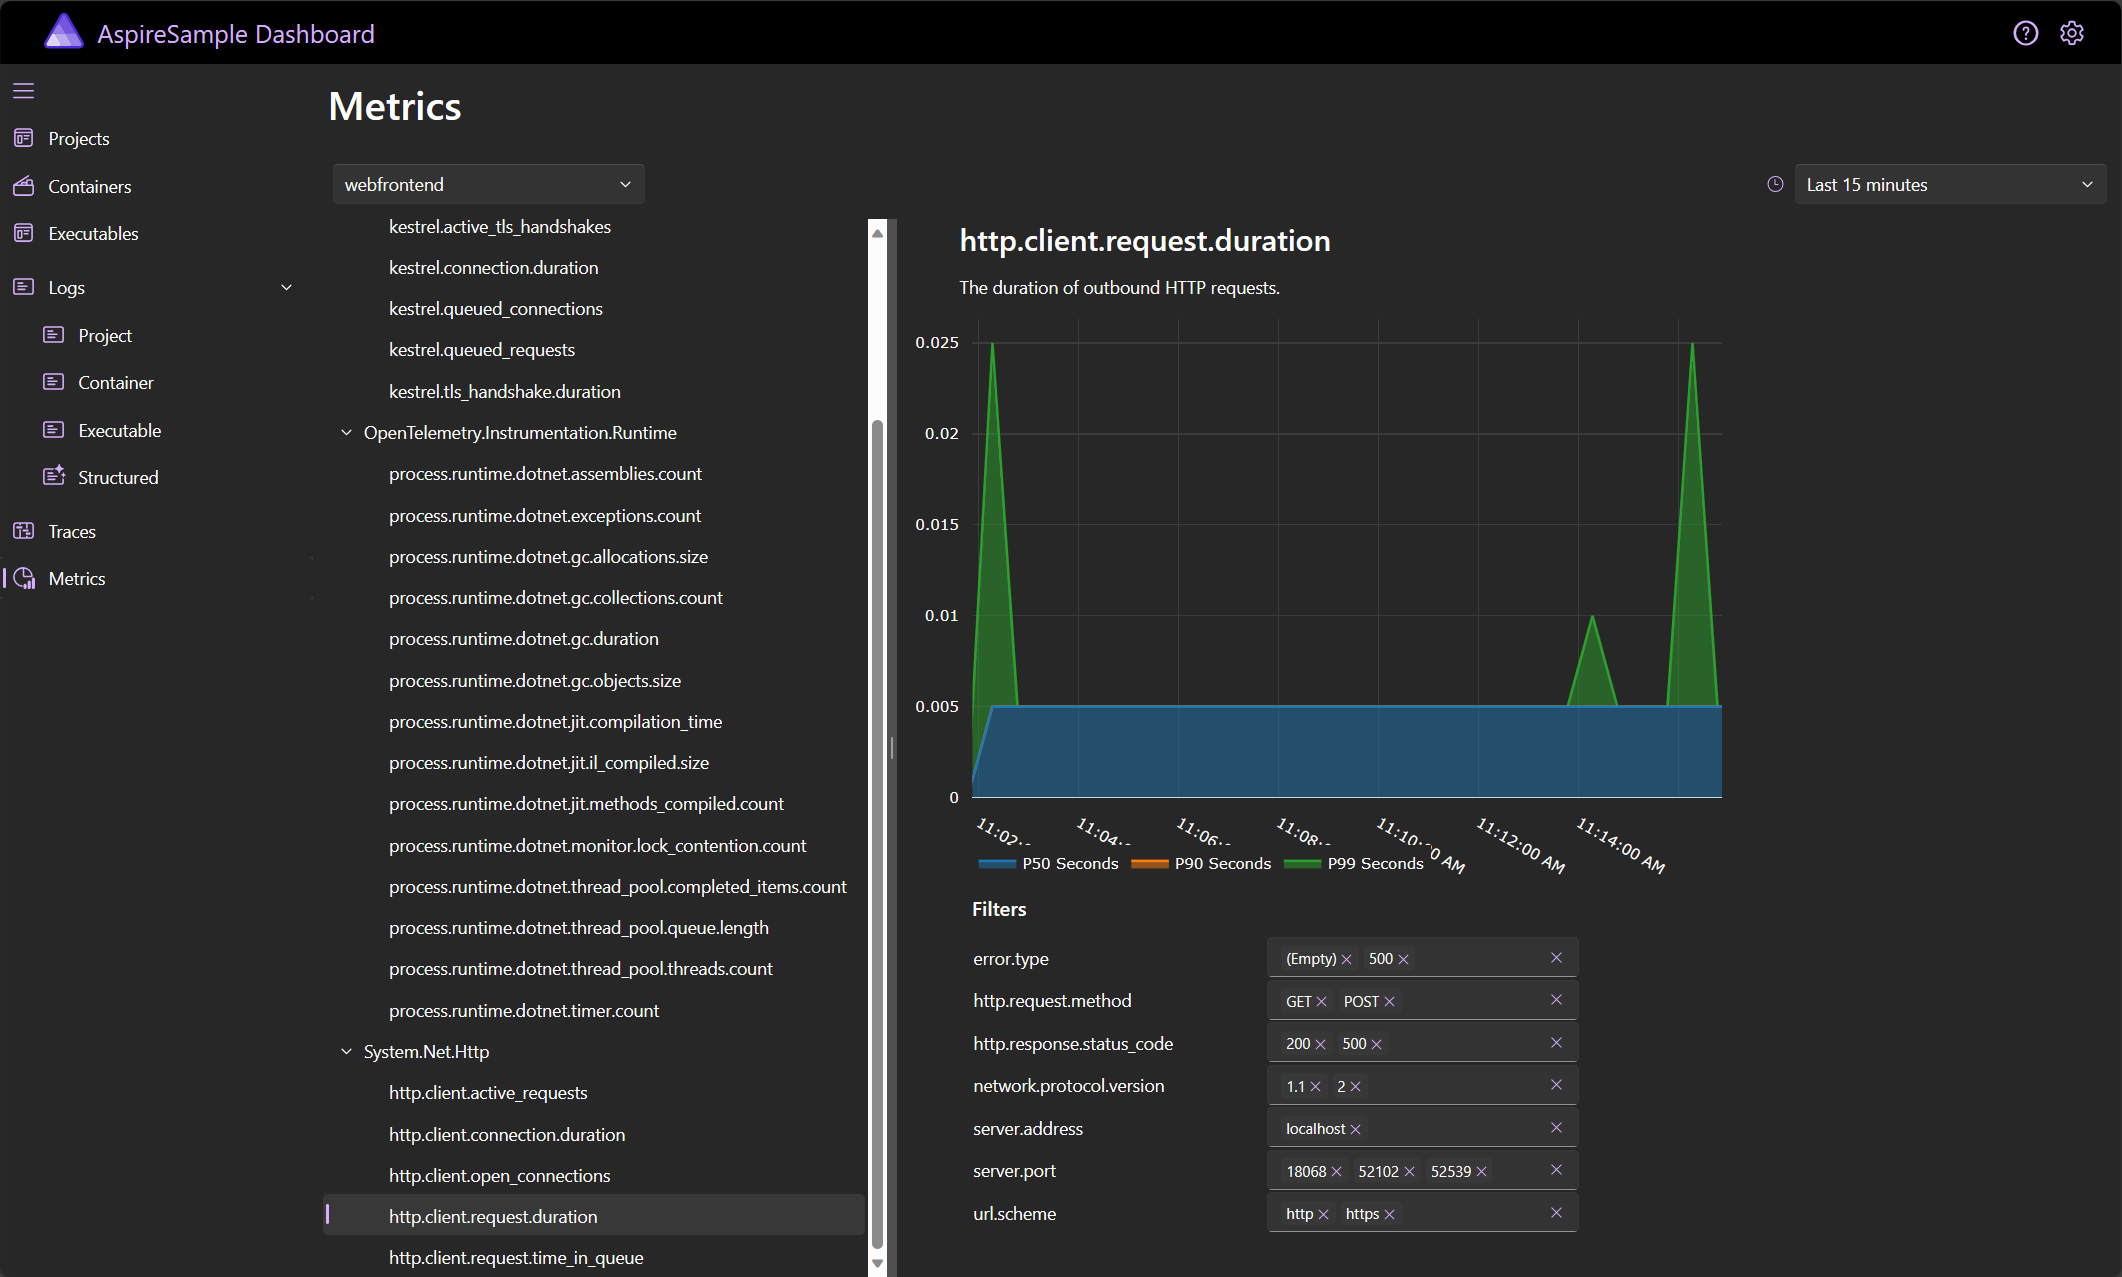Remove the POST filter tag
The width and height of the screenshot is (2122, 1277).
(1389, 1001)
